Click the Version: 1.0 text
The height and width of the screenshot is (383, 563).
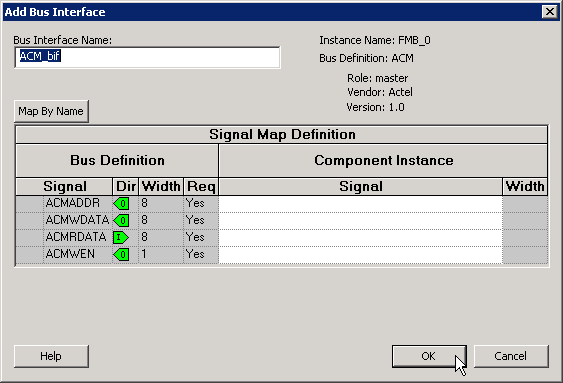375,107
